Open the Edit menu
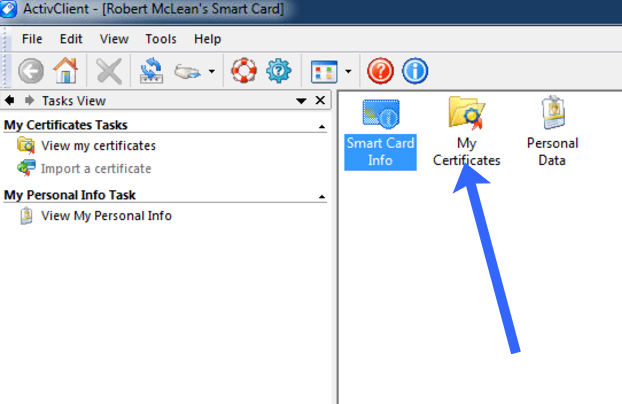The height and width of the screenshot is (404, 622). 71,39
